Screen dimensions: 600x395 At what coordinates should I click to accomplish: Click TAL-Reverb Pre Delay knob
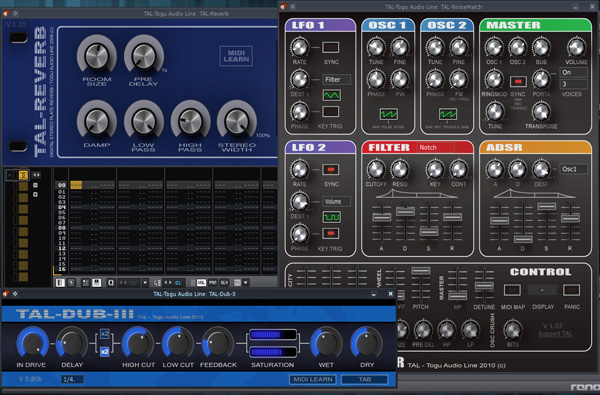pyautogui.click(x=144, y=56)
